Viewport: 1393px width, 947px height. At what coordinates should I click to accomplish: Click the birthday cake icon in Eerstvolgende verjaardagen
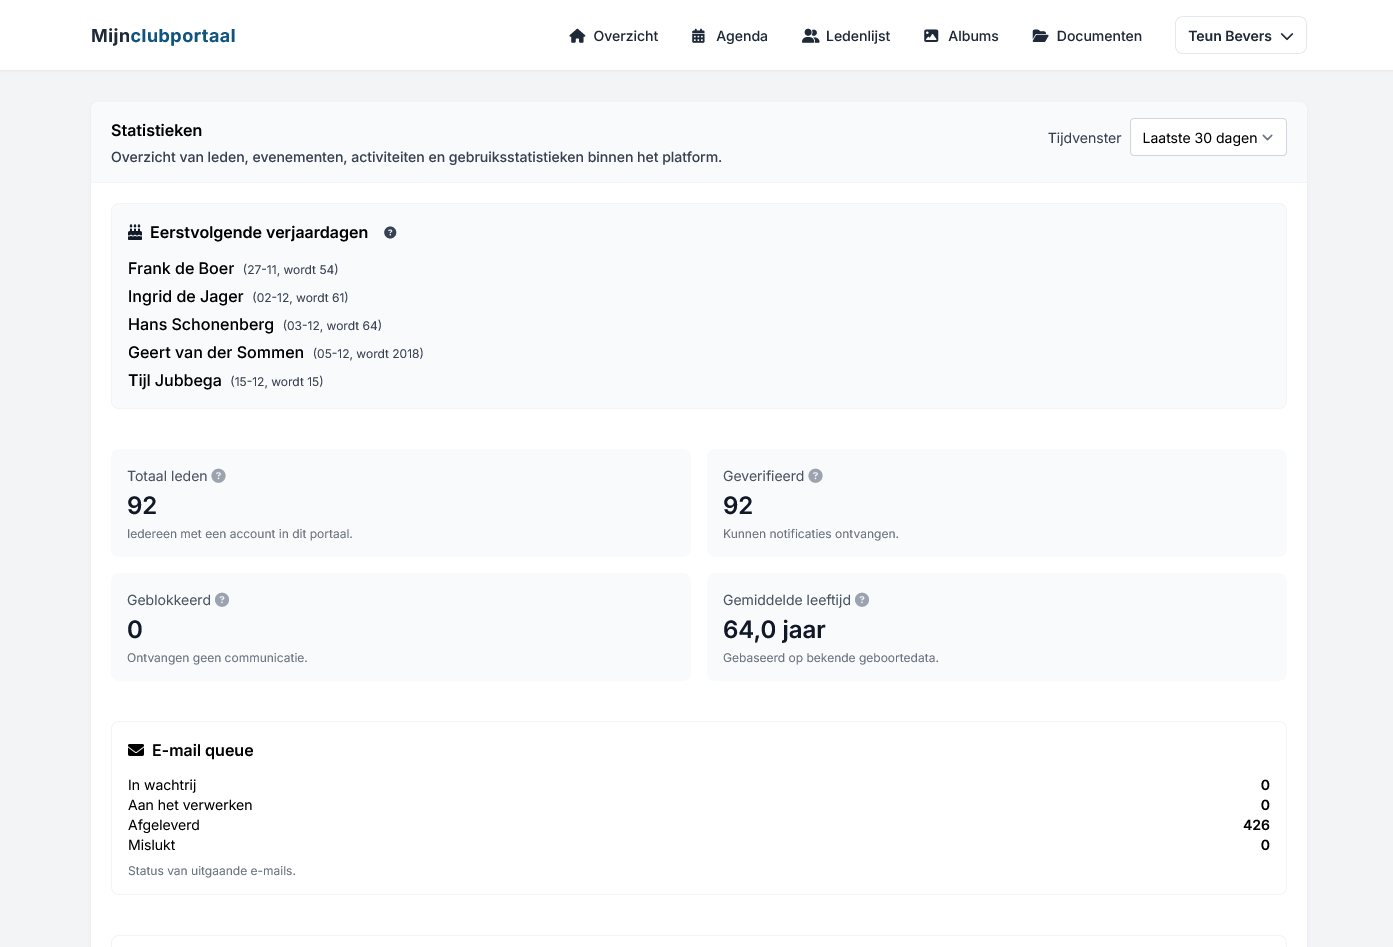point(134,231)
